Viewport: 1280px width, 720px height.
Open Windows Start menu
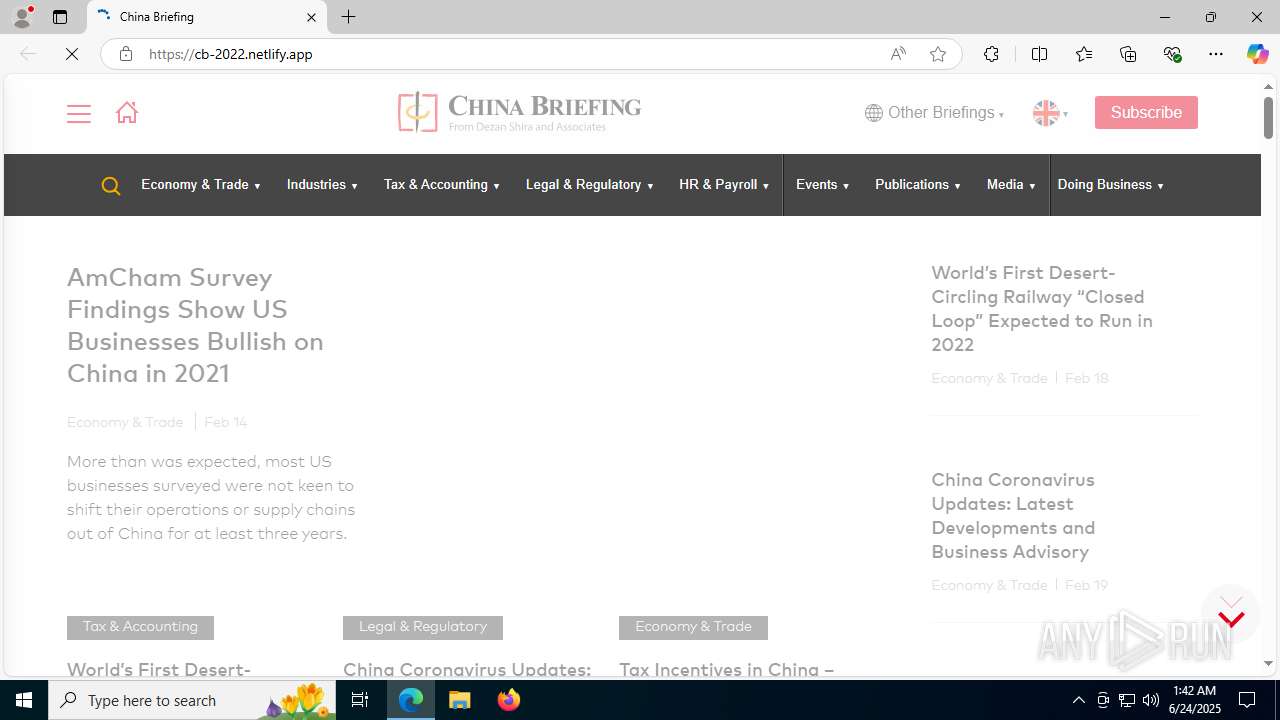(x=24, y=700)
